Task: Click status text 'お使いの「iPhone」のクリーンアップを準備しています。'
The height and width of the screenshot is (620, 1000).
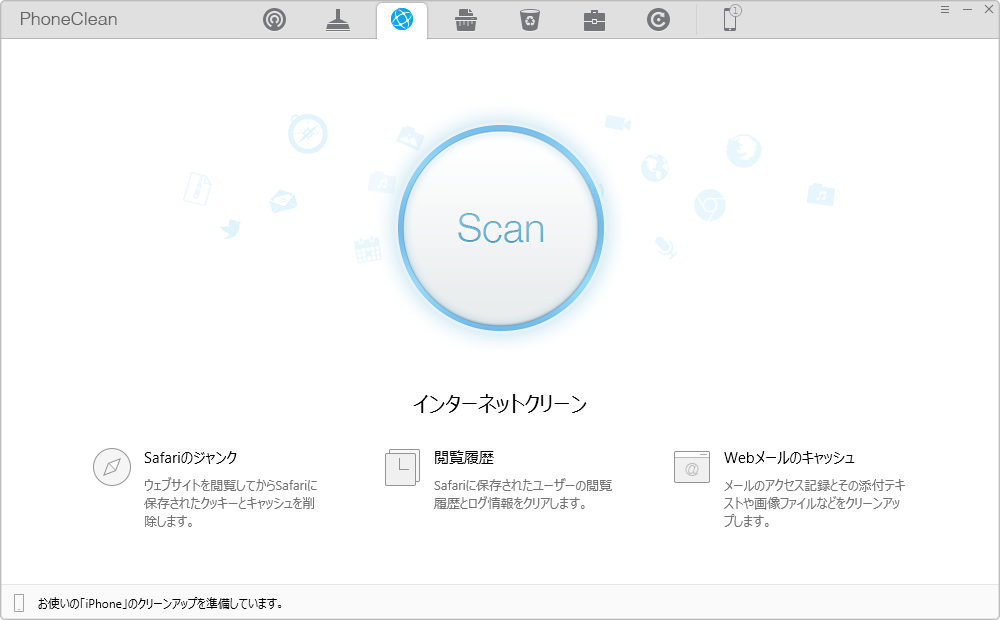Action: (161, 603)
